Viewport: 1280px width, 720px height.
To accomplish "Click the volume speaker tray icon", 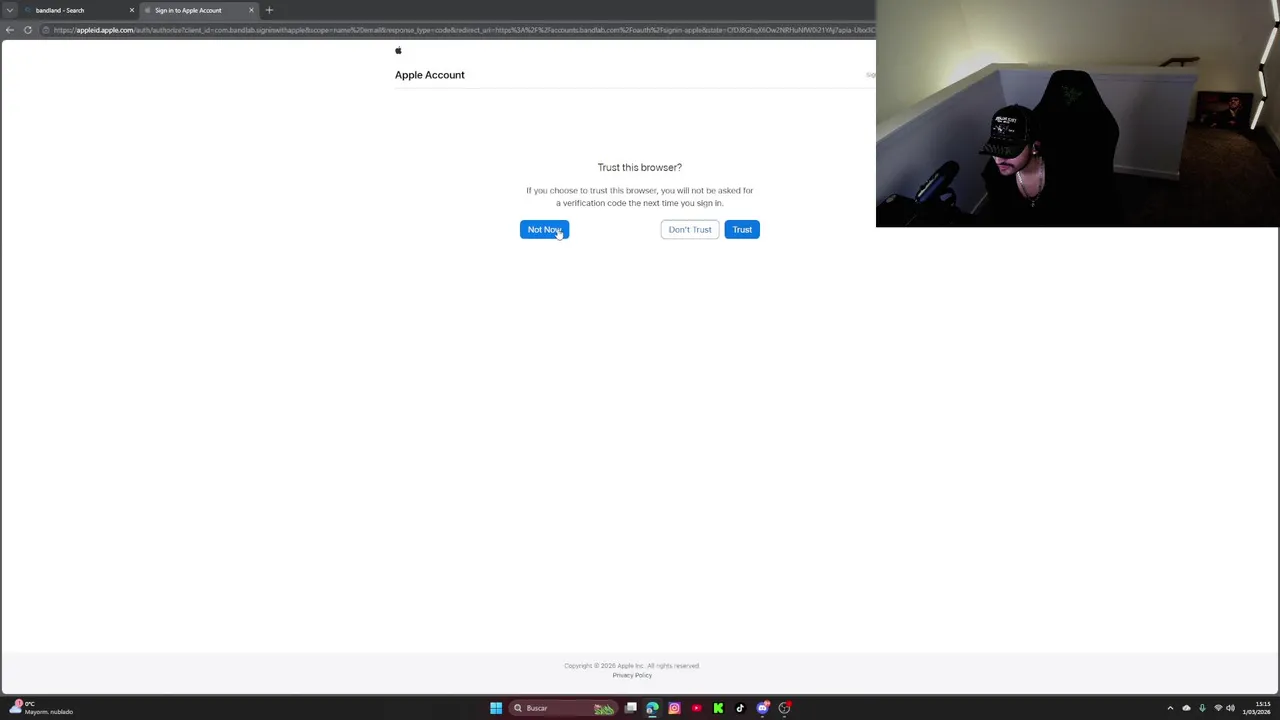I will point(1231,708).
